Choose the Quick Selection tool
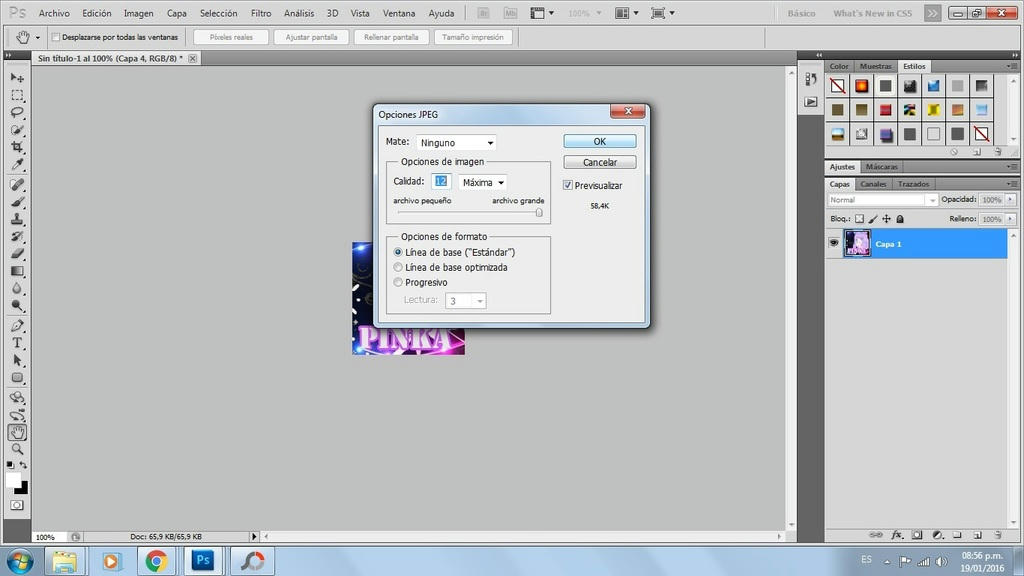The width and height of the screenshot is (1024, 576). point(17,130)
